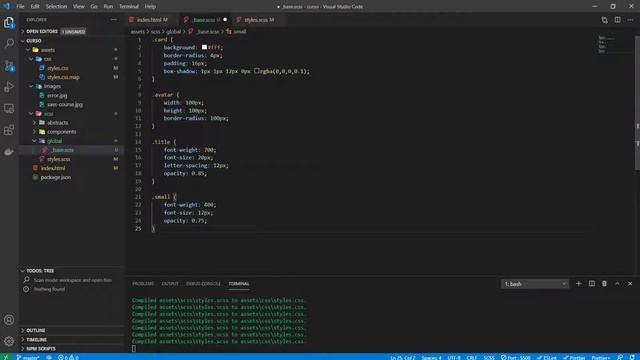Open the Explorer view in activity bar
Screen dimensions: 640x360
[x=9, y=22]
